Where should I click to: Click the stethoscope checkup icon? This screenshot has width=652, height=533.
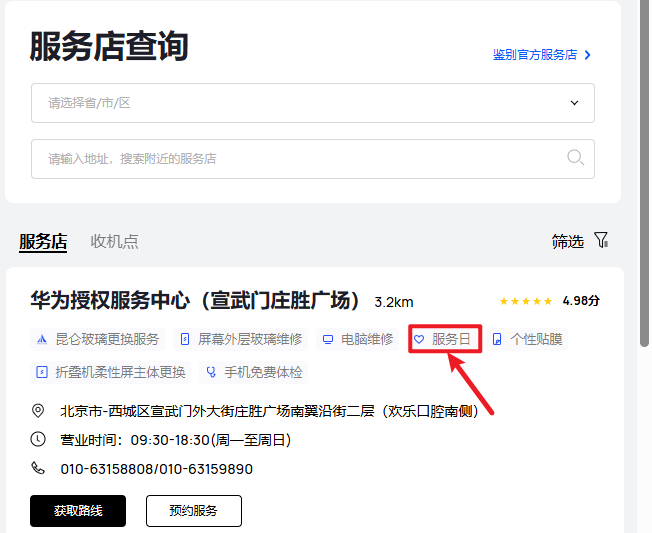point(211,372)
